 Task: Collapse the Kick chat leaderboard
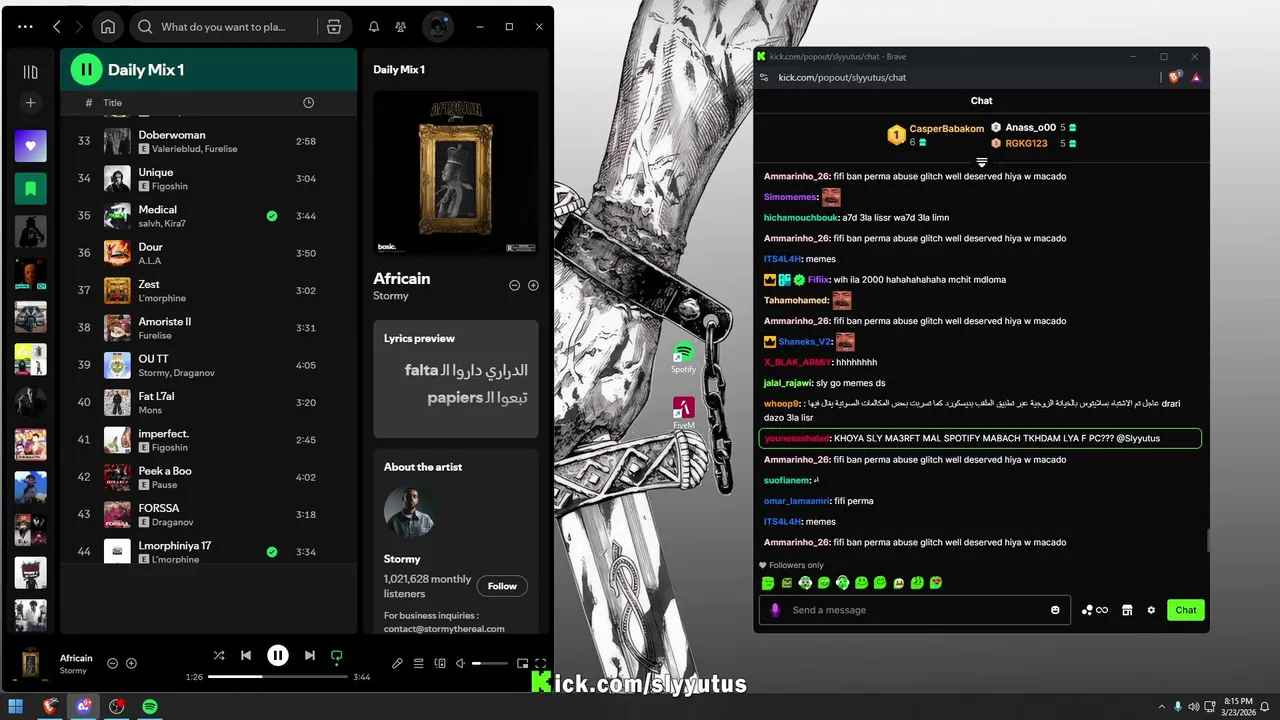coord(982,162)
